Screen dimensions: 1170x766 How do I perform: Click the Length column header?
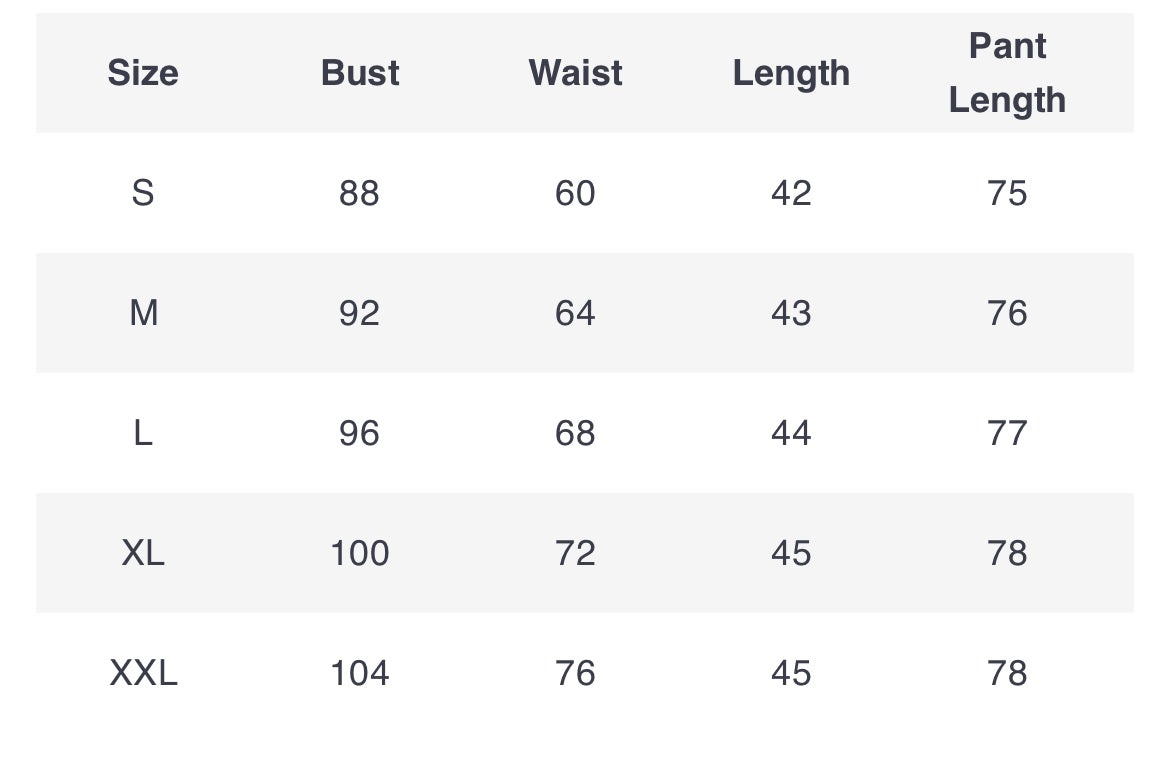(791, 73)
